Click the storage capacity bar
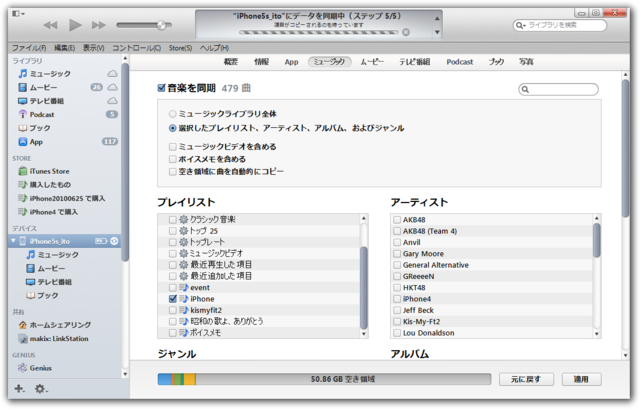The image size is (640, 409). coord(324,379)
